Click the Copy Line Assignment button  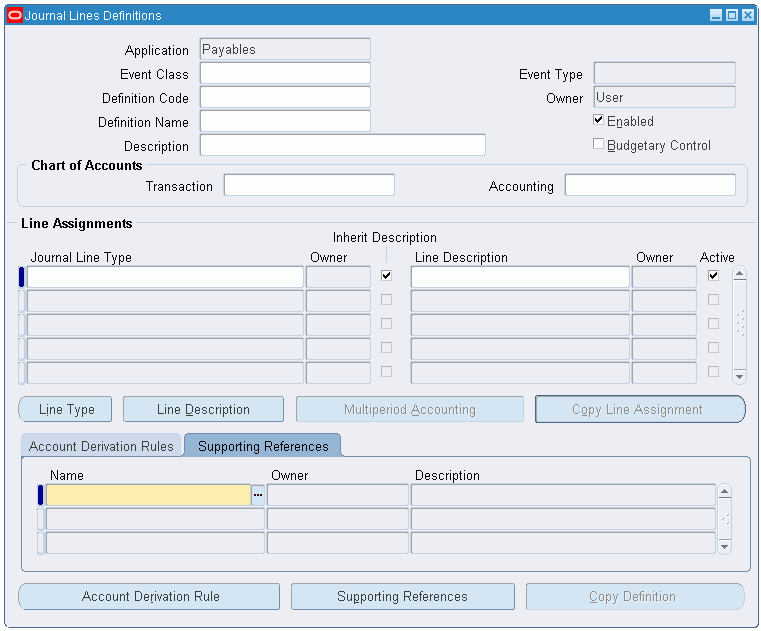pos(640,409)
